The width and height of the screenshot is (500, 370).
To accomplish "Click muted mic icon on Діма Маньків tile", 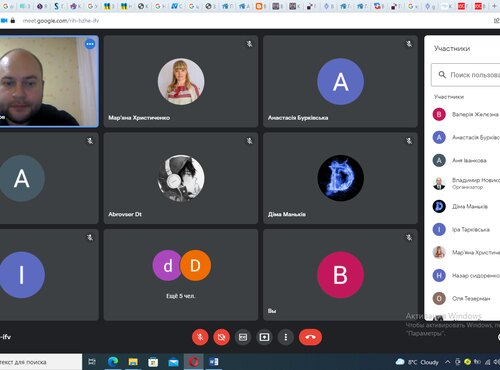I will [x=409, y=141].
